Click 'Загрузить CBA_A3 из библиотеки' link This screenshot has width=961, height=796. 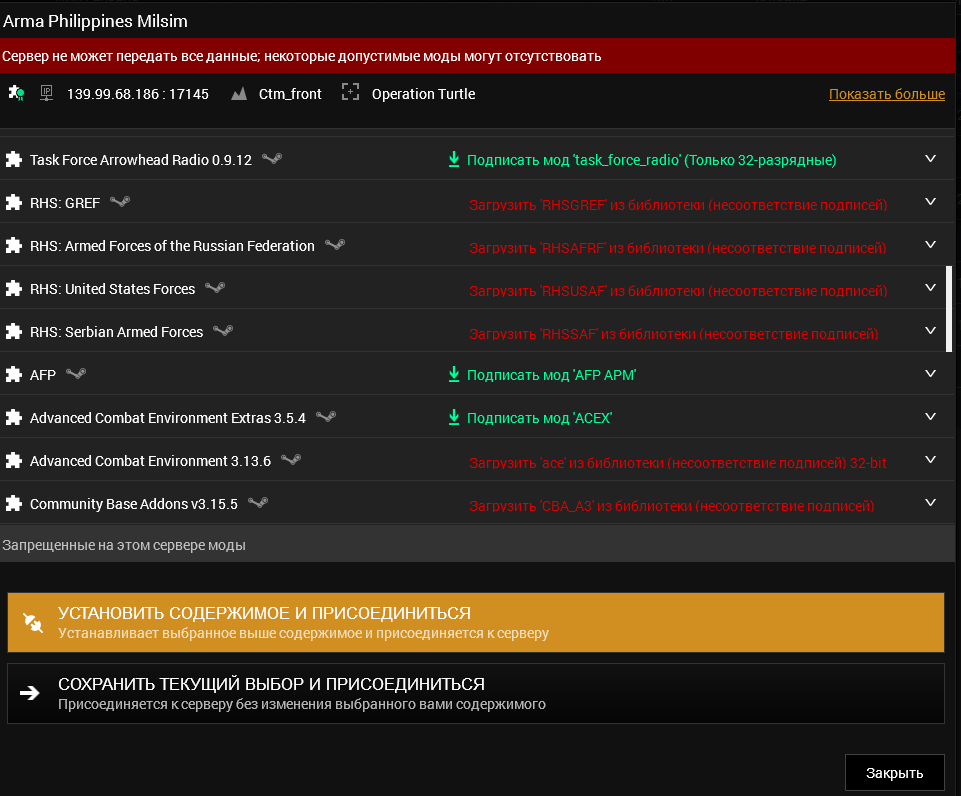pos(672,506)
